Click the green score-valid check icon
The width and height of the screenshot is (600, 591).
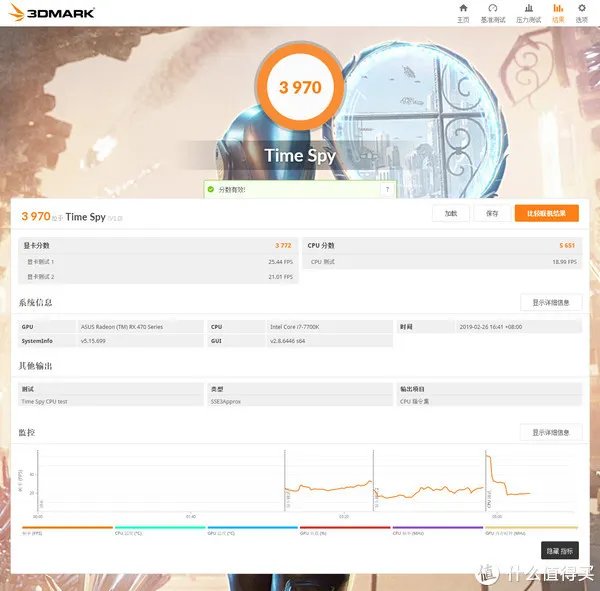[210, 189]
